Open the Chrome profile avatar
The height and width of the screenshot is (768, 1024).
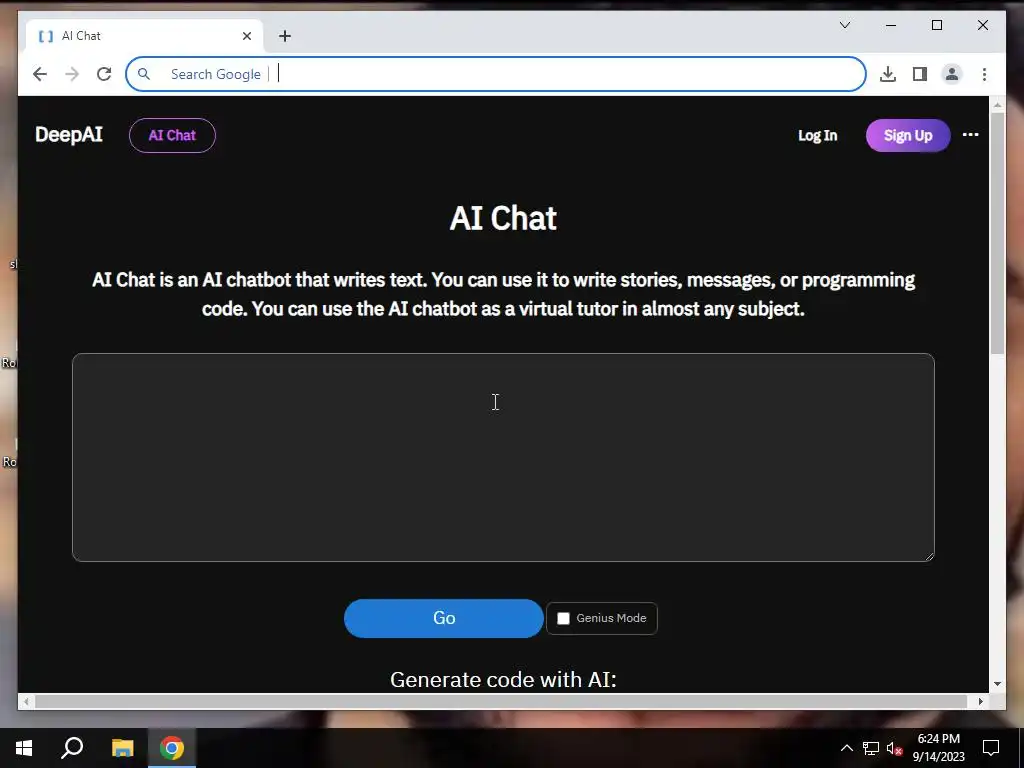click(x=952, y=74)
